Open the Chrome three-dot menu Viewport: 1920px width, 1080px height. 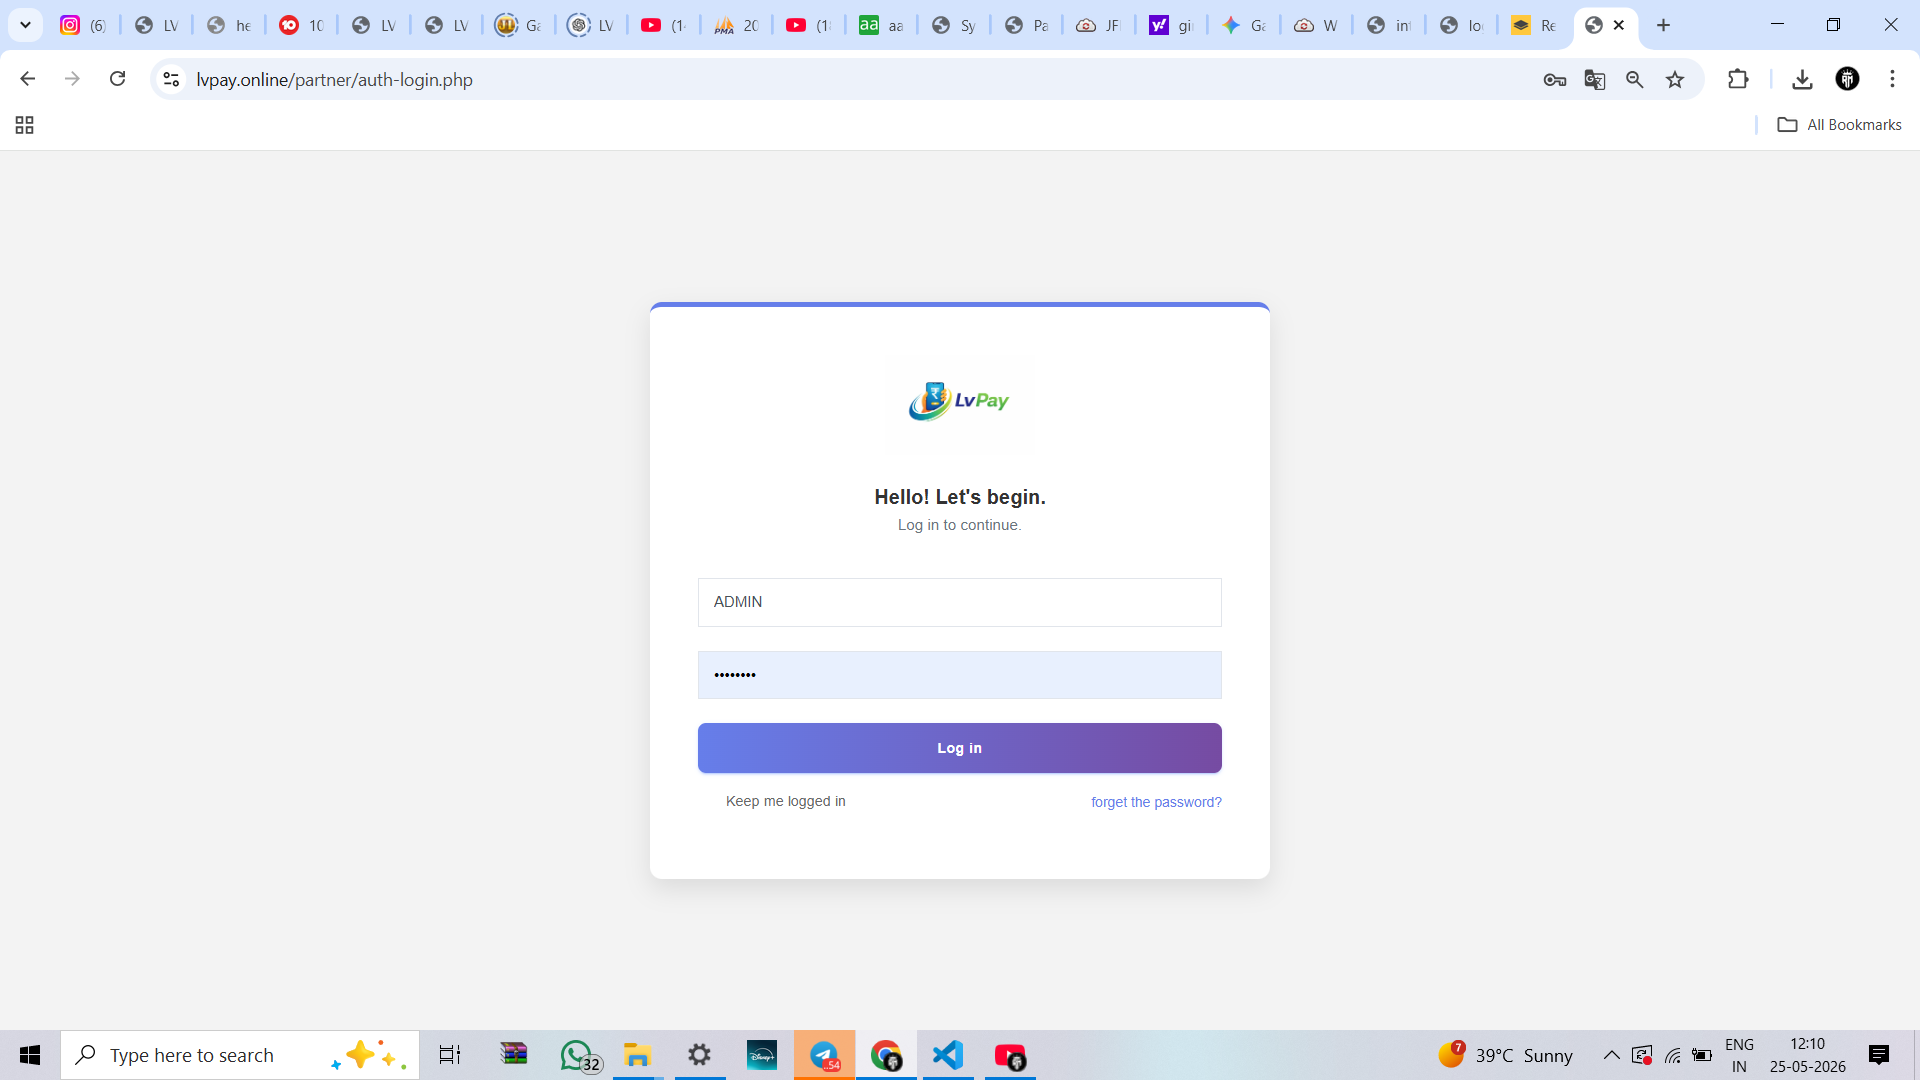(1892, 79)
